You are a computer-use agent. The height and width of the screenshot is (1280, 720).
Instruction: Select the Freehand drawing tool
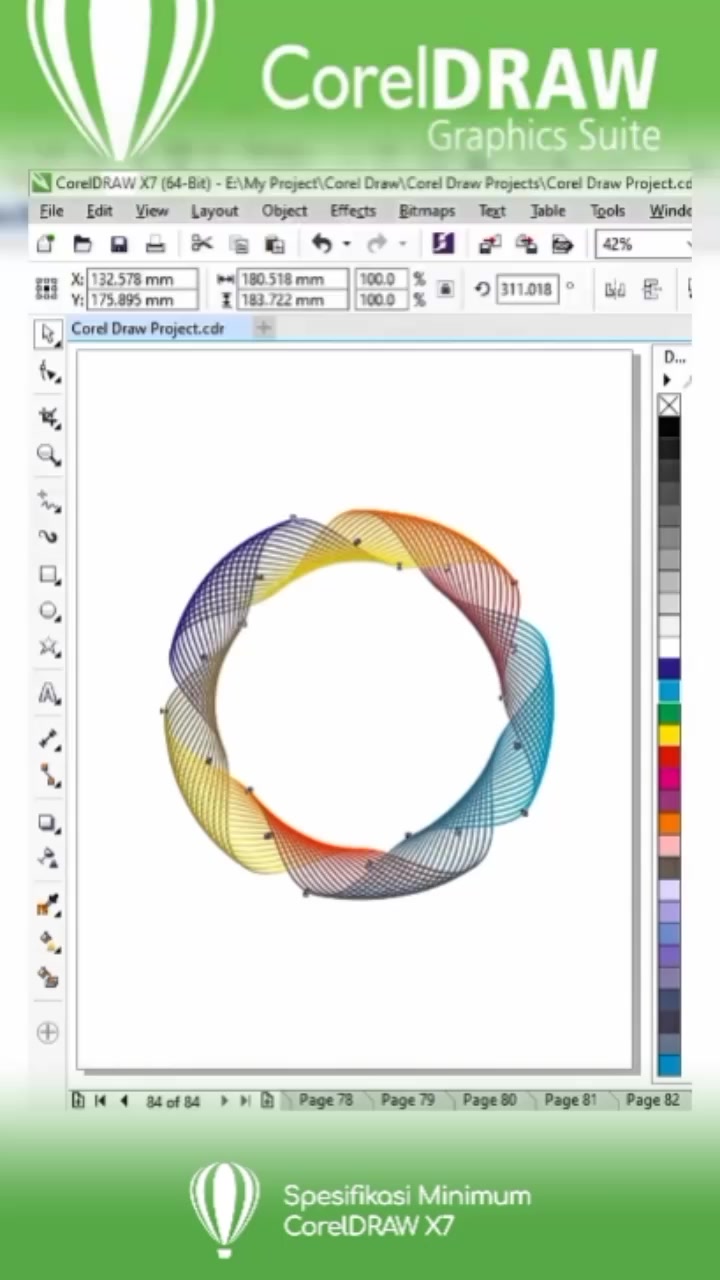47,501
